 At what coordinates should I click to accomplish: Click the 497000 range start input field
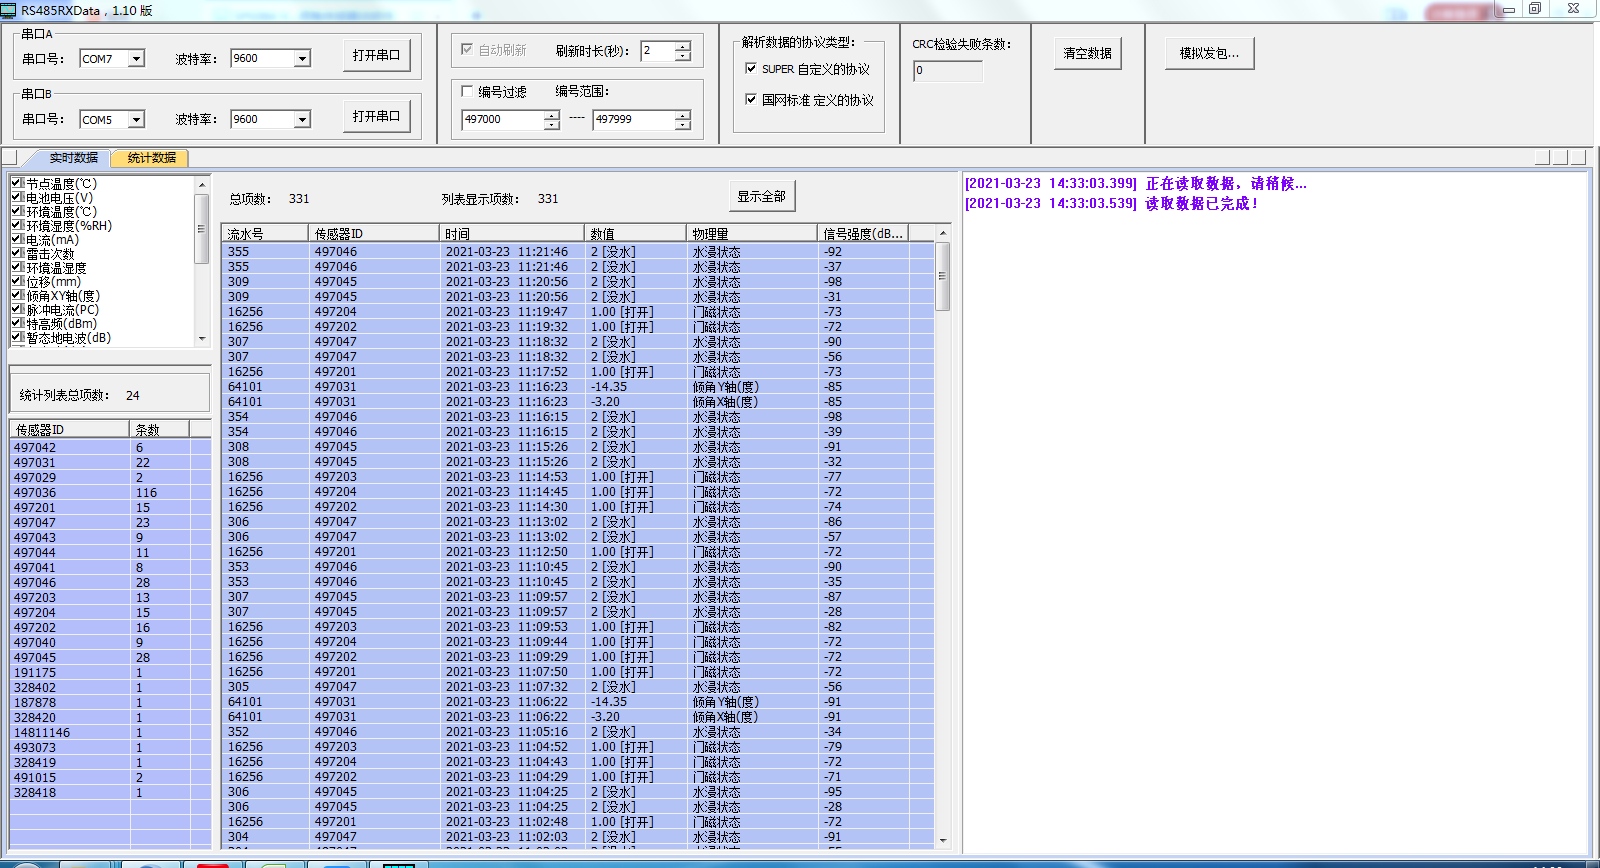(502, 120)
